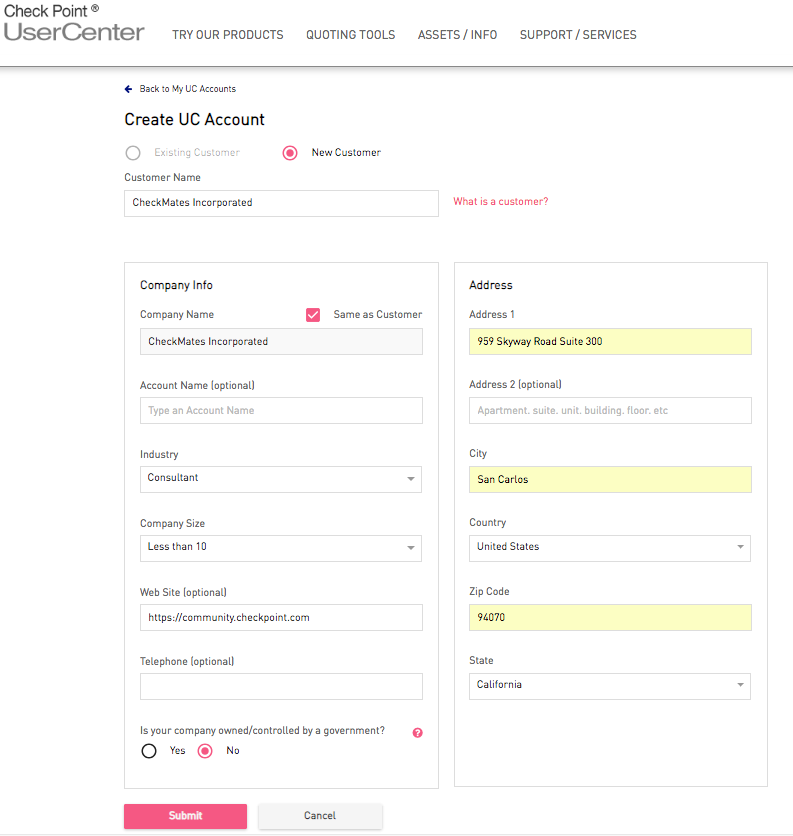This screenshot has width=793, height=836.
Task: Open the Country dropdown showing United States
Action: click(x=610, y=548)
